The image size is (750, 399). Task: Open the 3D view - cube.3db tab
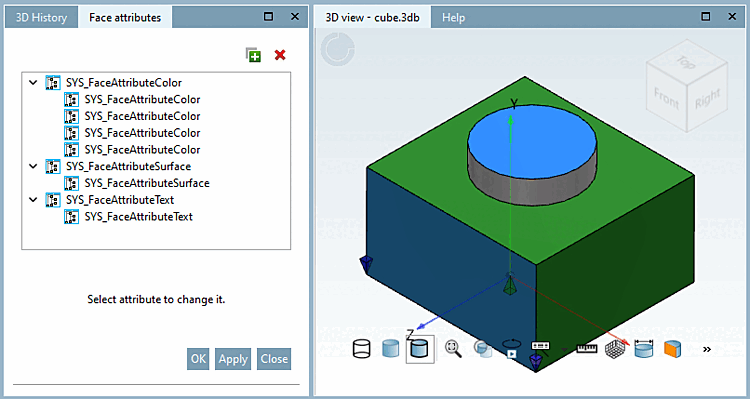click(373, 18)
